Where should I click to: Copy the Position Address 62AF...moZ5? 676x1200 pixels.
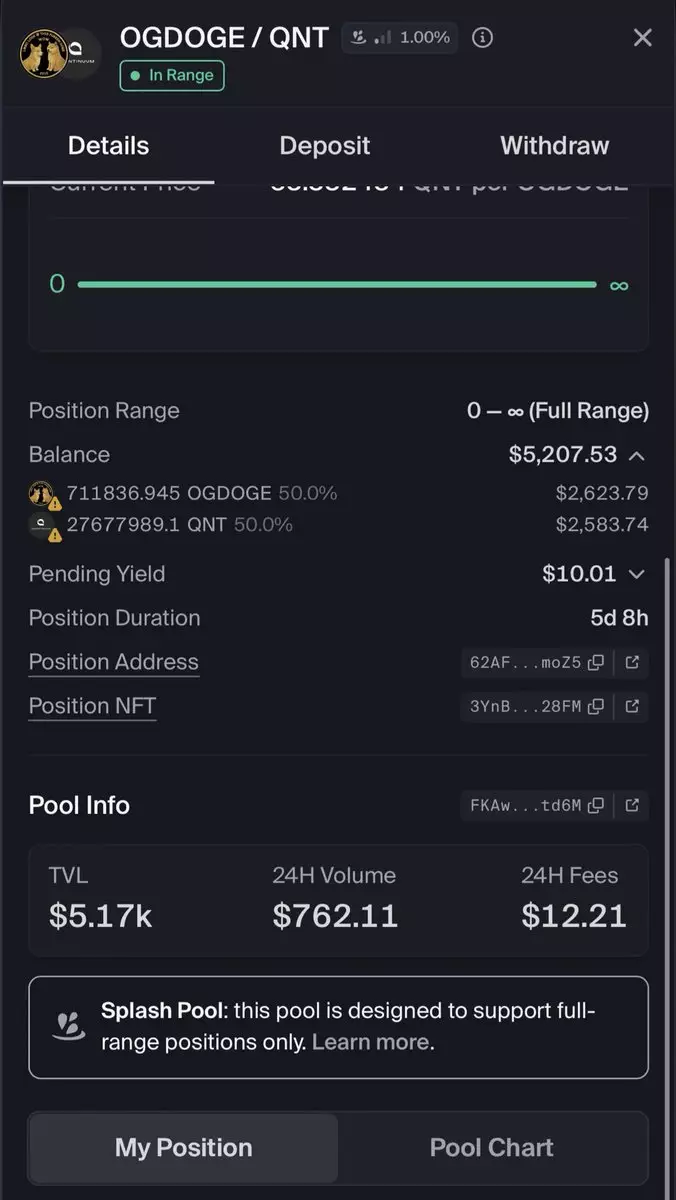[596, 662]
